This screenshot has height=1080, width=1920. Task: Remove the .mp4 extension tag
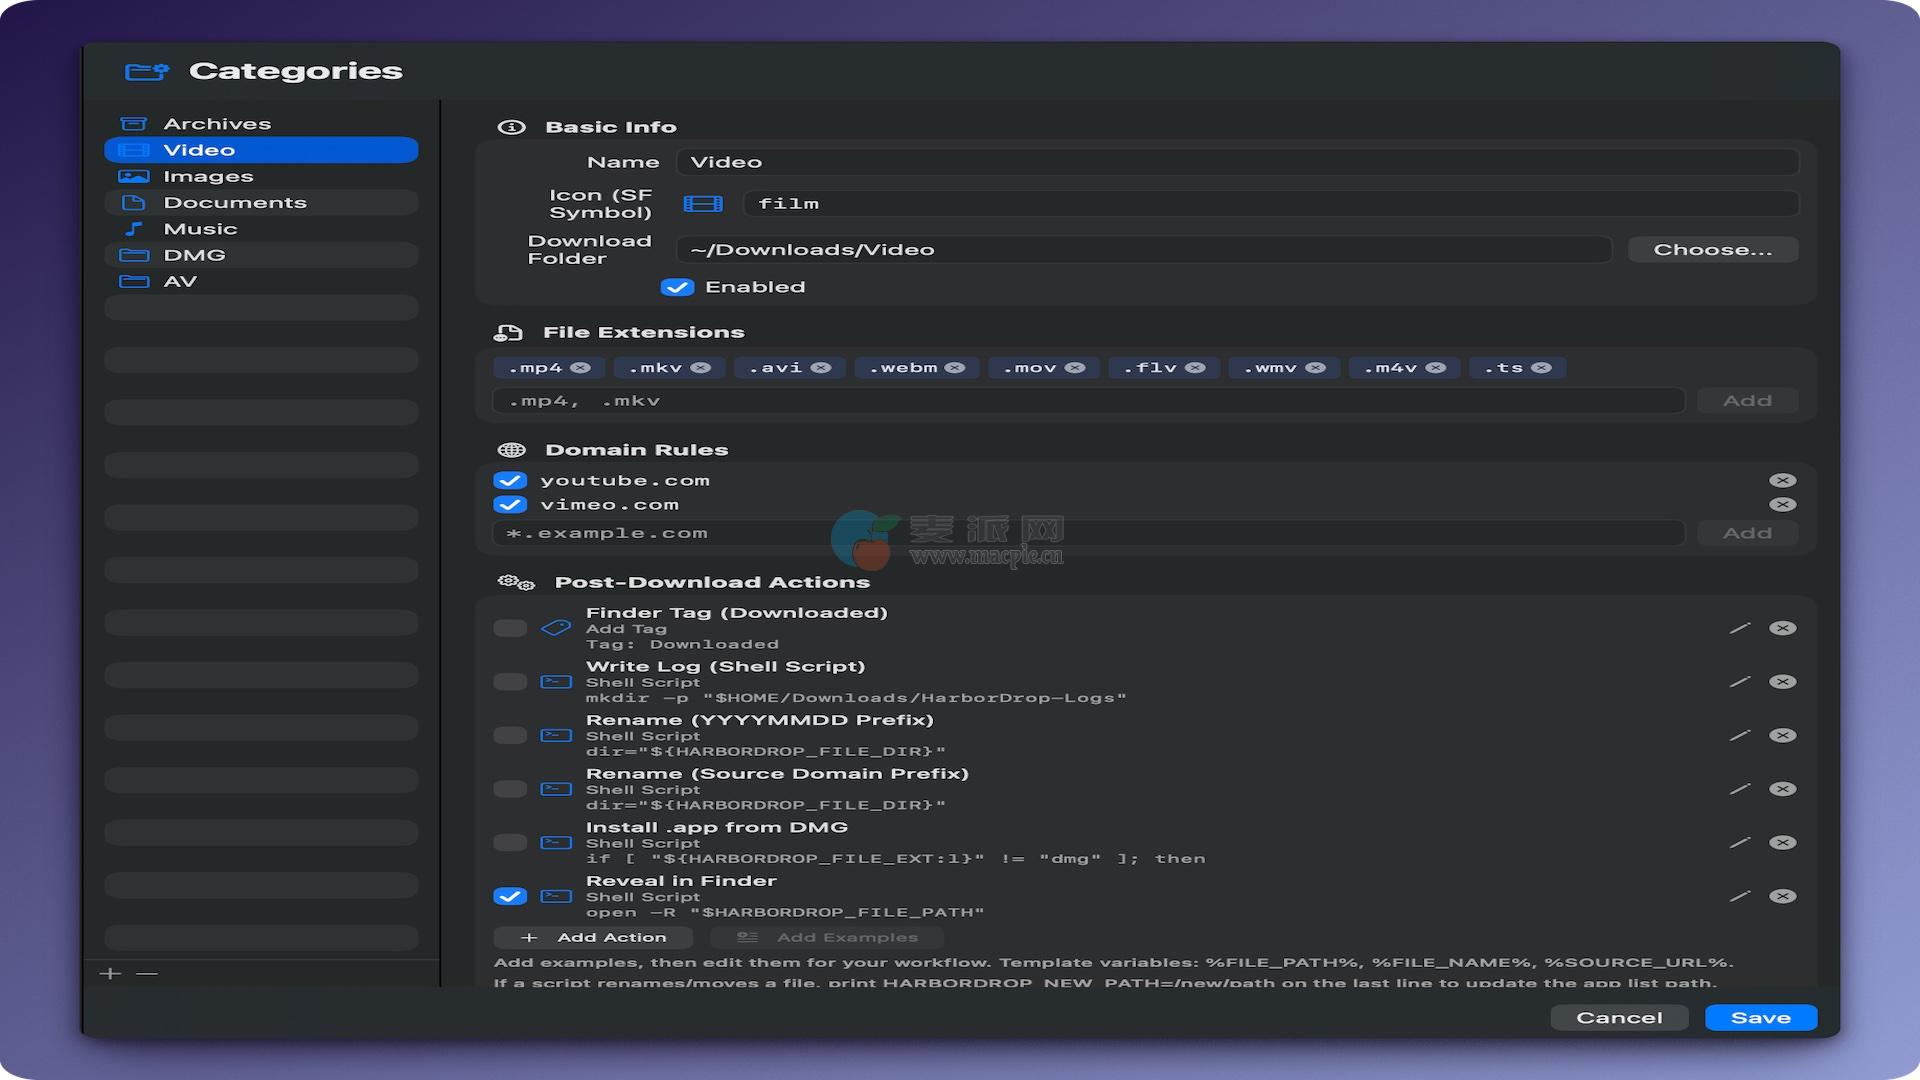tap(580, 368)
